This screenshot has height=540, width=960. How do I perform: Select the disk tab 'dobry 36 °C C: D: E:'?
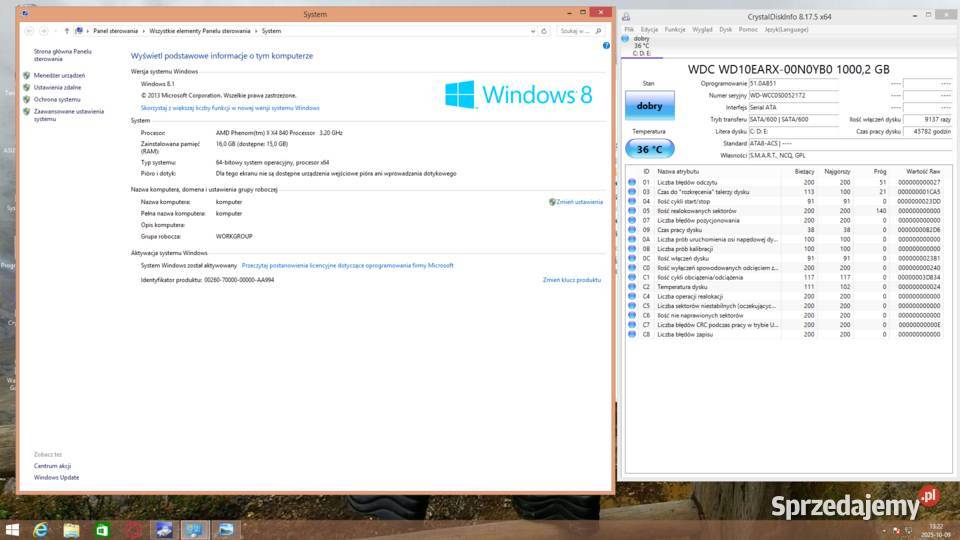642,46
